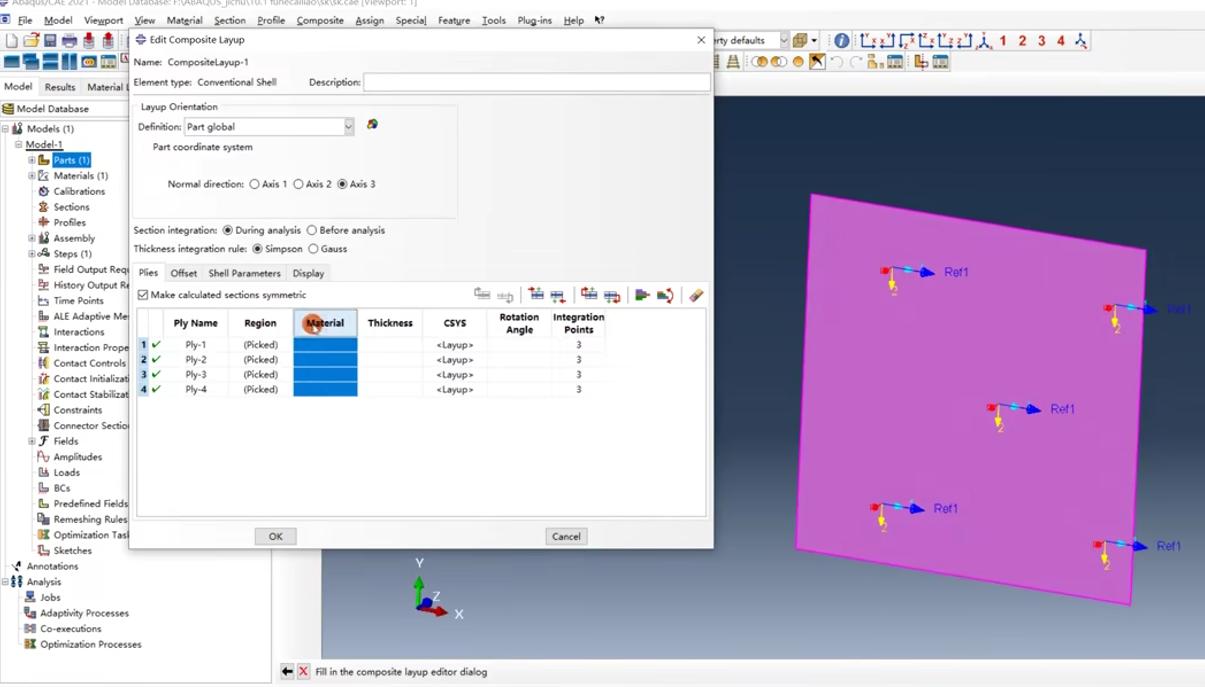The width and height of the screenshot is (1205, 687).
Task: Choose Before analysis section integration
Action: pos(312,230)
